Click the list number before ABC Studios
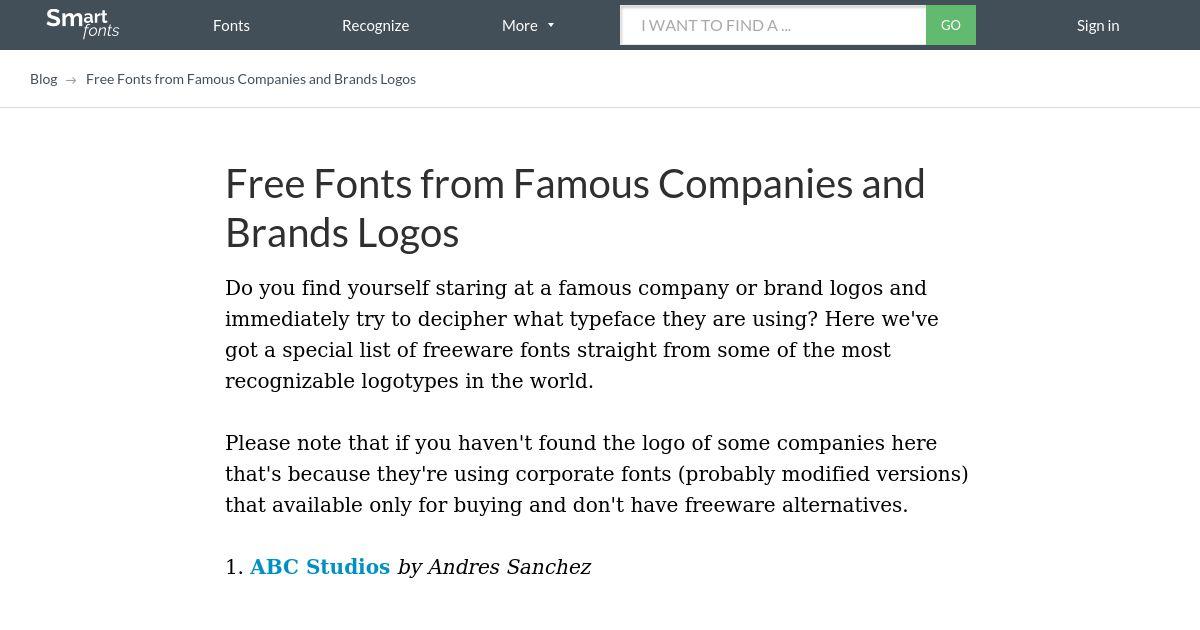 234,567
